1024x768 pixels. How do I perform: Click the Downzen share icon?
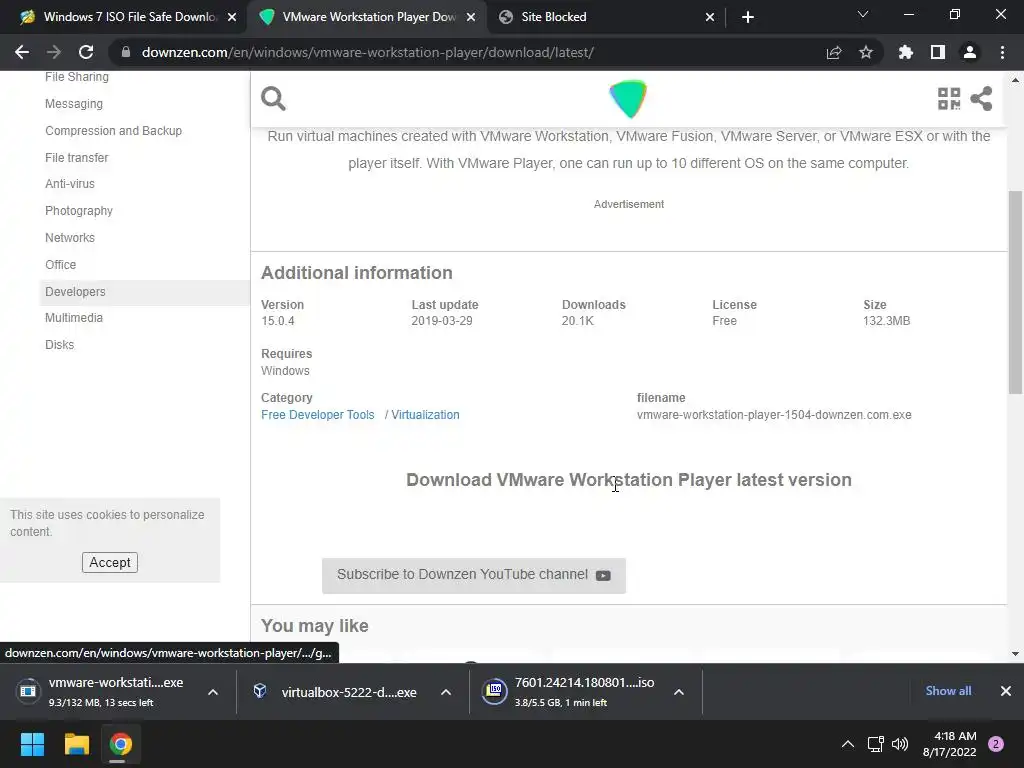click(x=981, y=99)
